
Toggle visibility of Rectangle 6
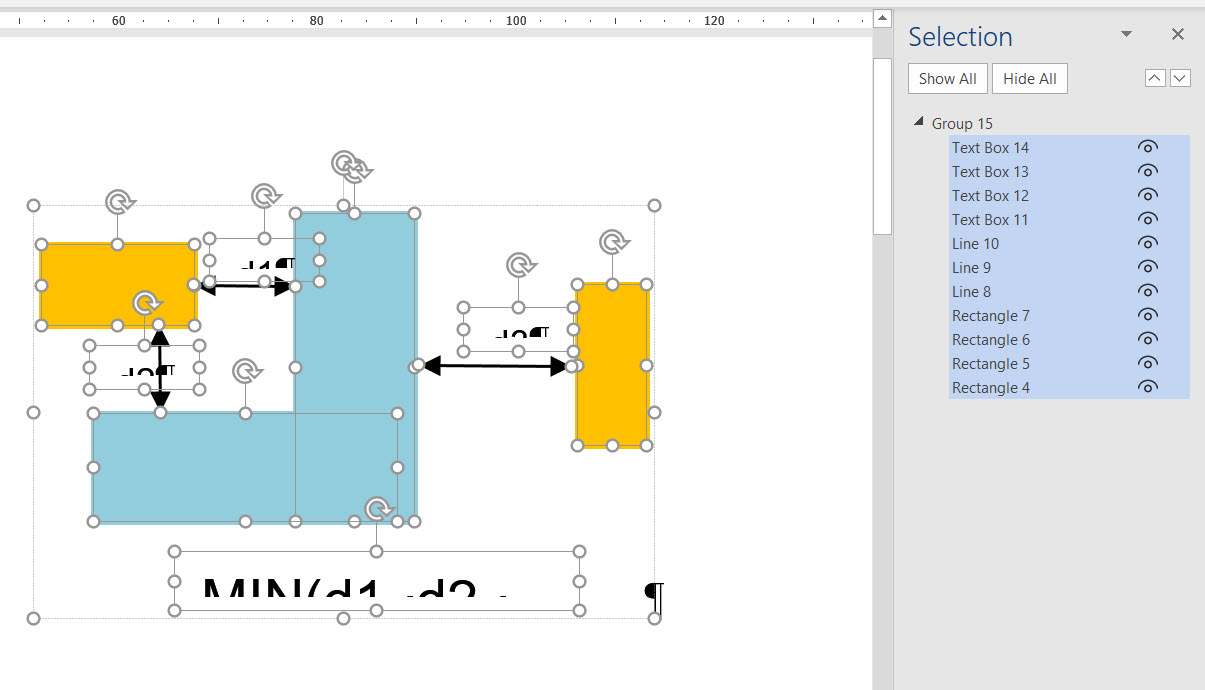click(1148, 340)
